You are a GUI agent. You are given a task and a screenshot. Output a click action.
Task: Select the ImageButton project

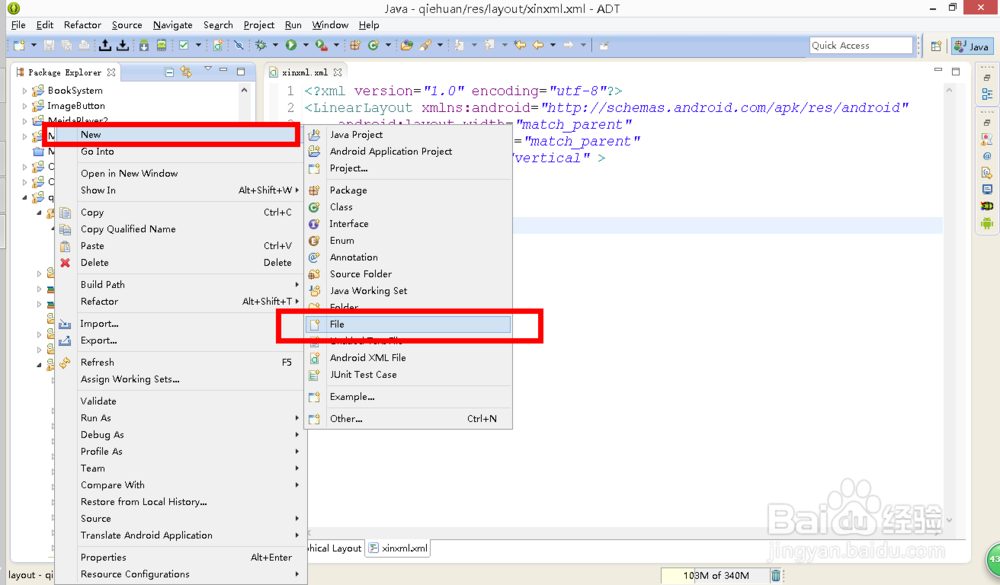click(x=76, y=106)
